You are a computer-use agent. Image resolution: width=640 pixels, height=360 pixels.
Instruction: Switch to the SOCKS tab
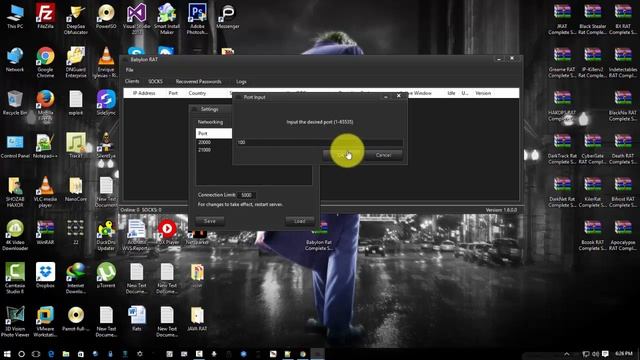(x=155, y=82)
